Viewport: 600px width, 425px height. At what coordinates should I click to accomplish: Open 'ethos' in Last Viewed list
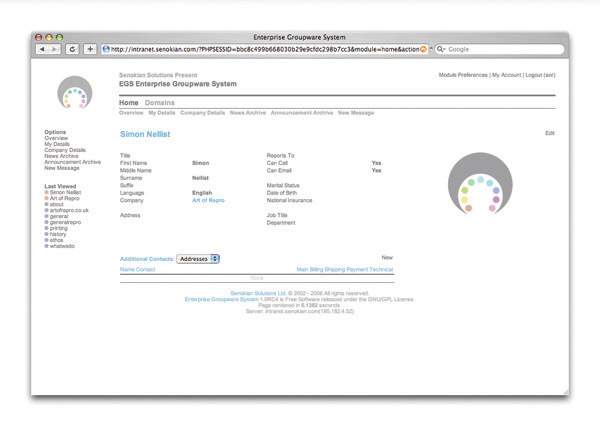point(56,240)
